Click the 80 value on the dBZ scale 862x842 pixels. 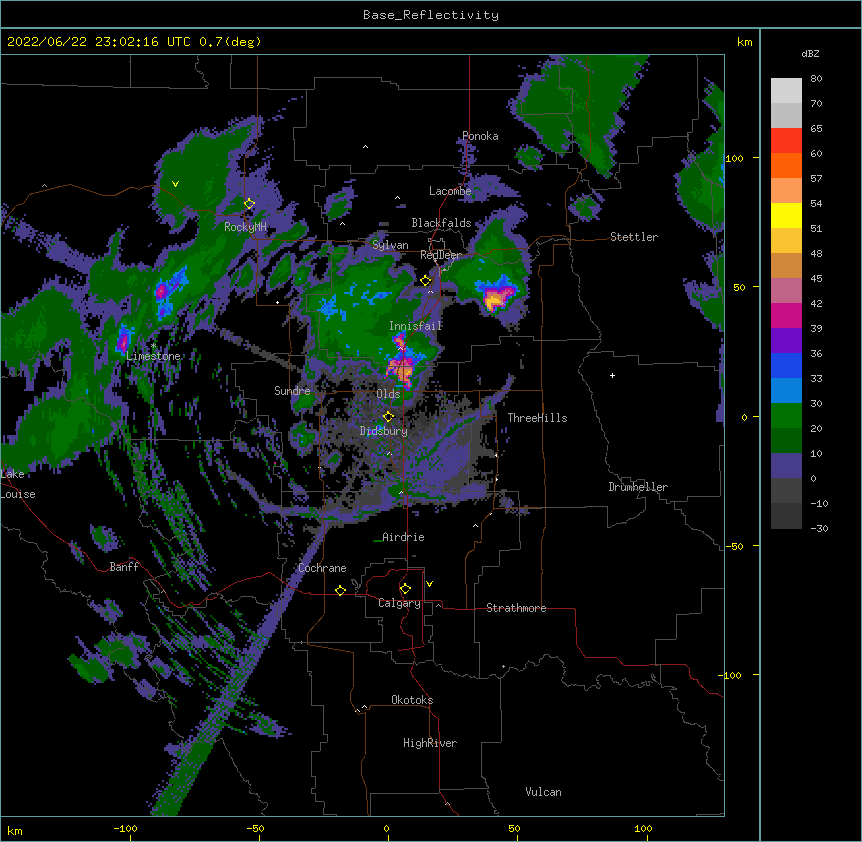816,79
